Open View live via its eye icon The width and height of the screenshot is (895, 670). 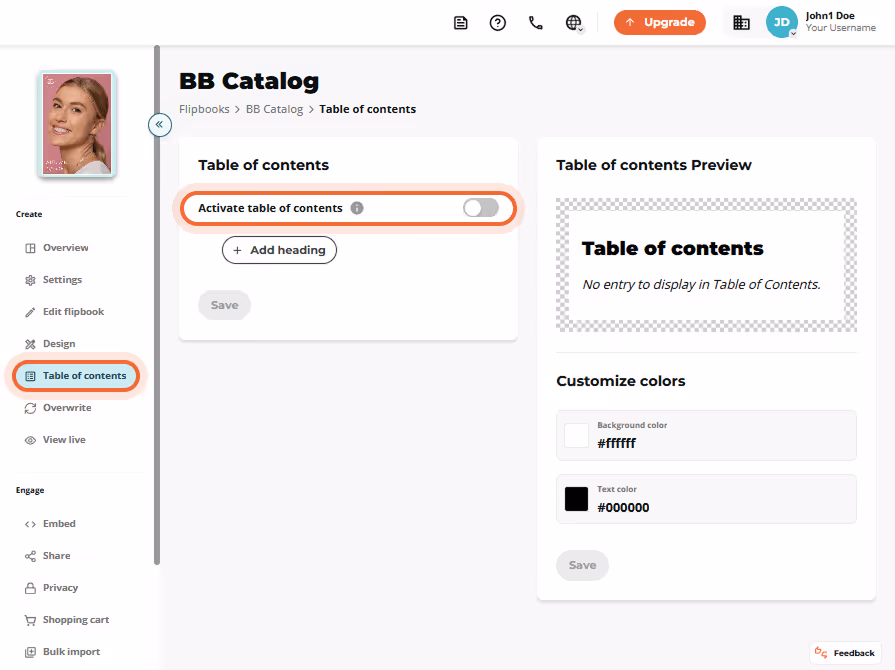(x=30, y=440)
